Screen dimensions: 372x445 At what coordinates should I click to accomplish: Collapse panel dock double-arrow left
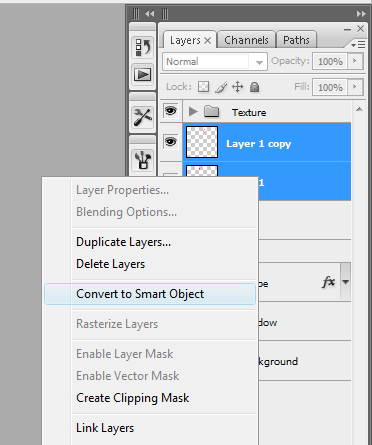(x=150, y=14)
